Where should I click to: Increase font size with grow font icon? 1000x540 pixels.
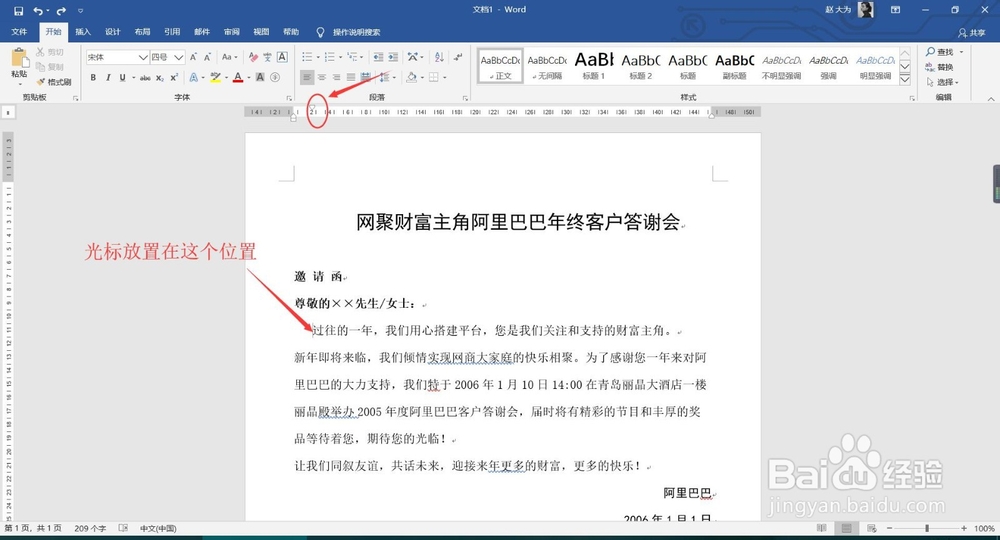(193, 57)
